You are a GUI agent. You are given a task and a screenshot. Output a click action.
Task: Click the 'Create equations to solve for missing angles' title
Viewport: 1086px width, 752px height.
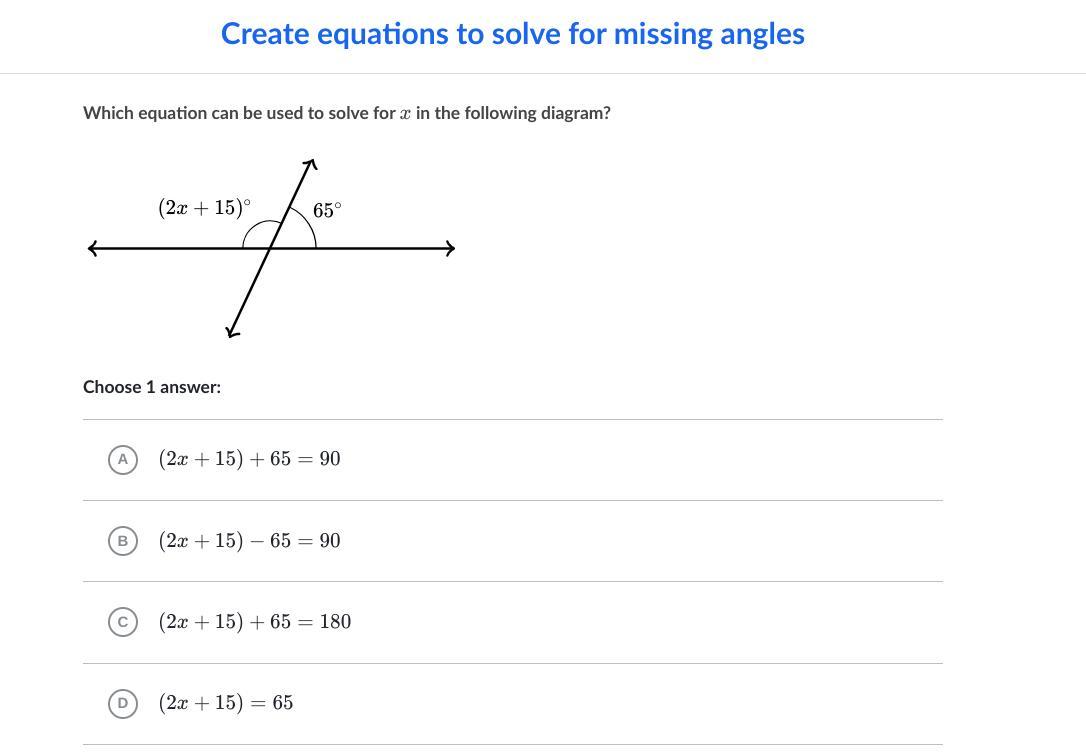point(513,33)
